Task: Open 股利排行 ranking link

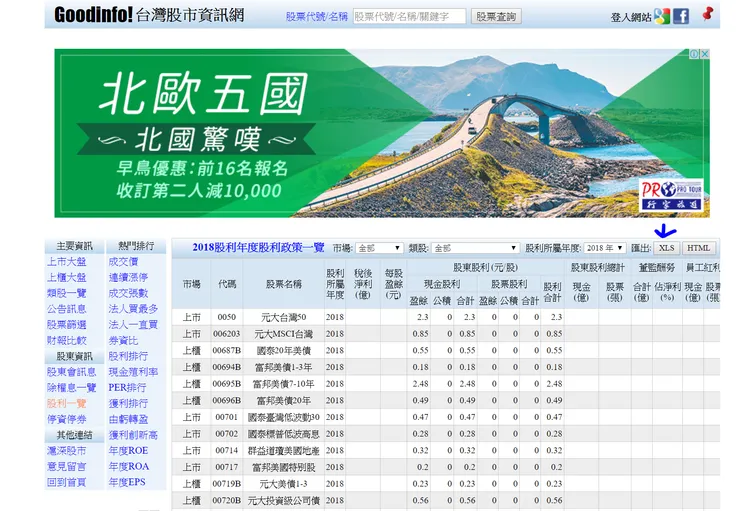Action: click(x=128, y=356)
